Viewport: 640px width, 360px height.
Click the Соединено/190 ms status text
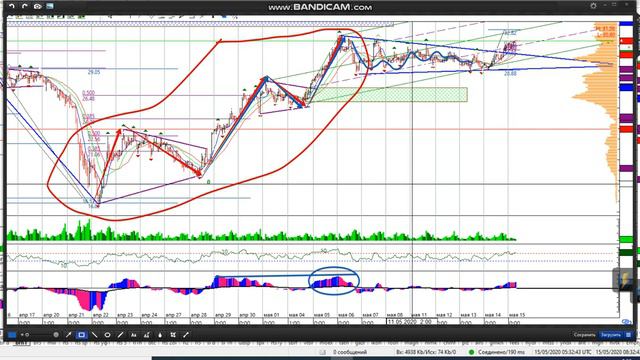click(x=502, y=352)
